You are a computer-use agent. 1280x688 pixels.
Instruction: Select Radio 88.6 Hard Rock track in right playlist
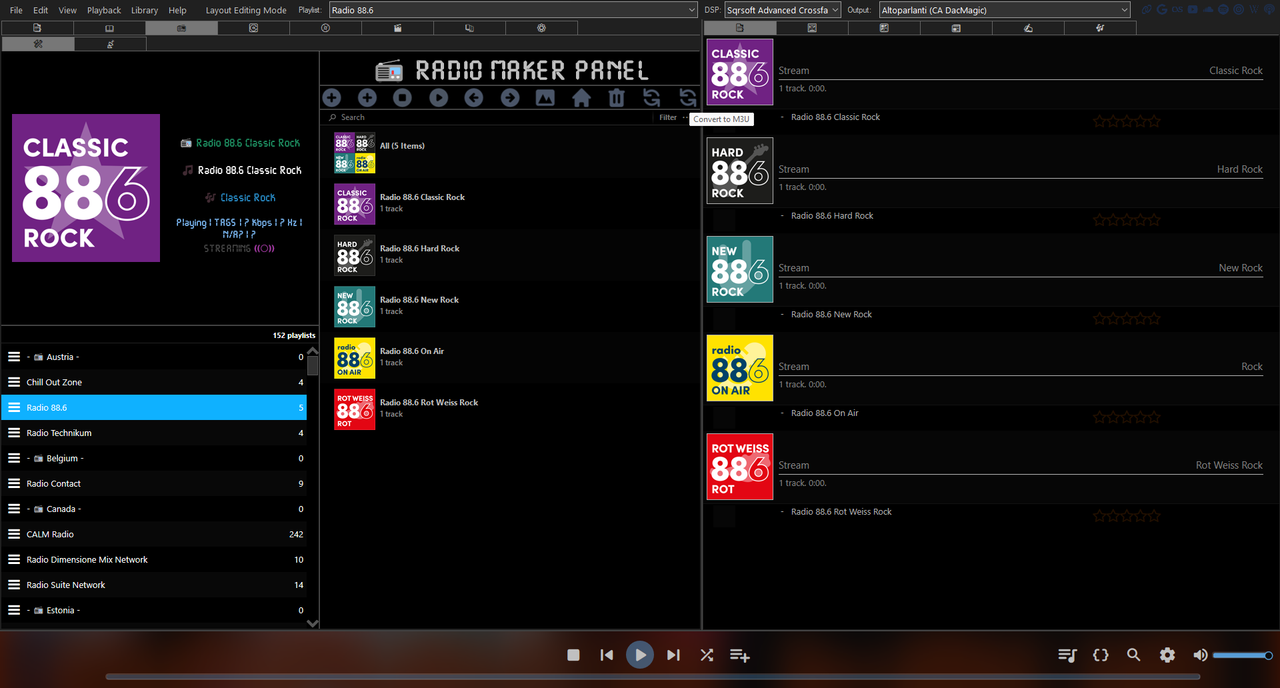(832, 216)
